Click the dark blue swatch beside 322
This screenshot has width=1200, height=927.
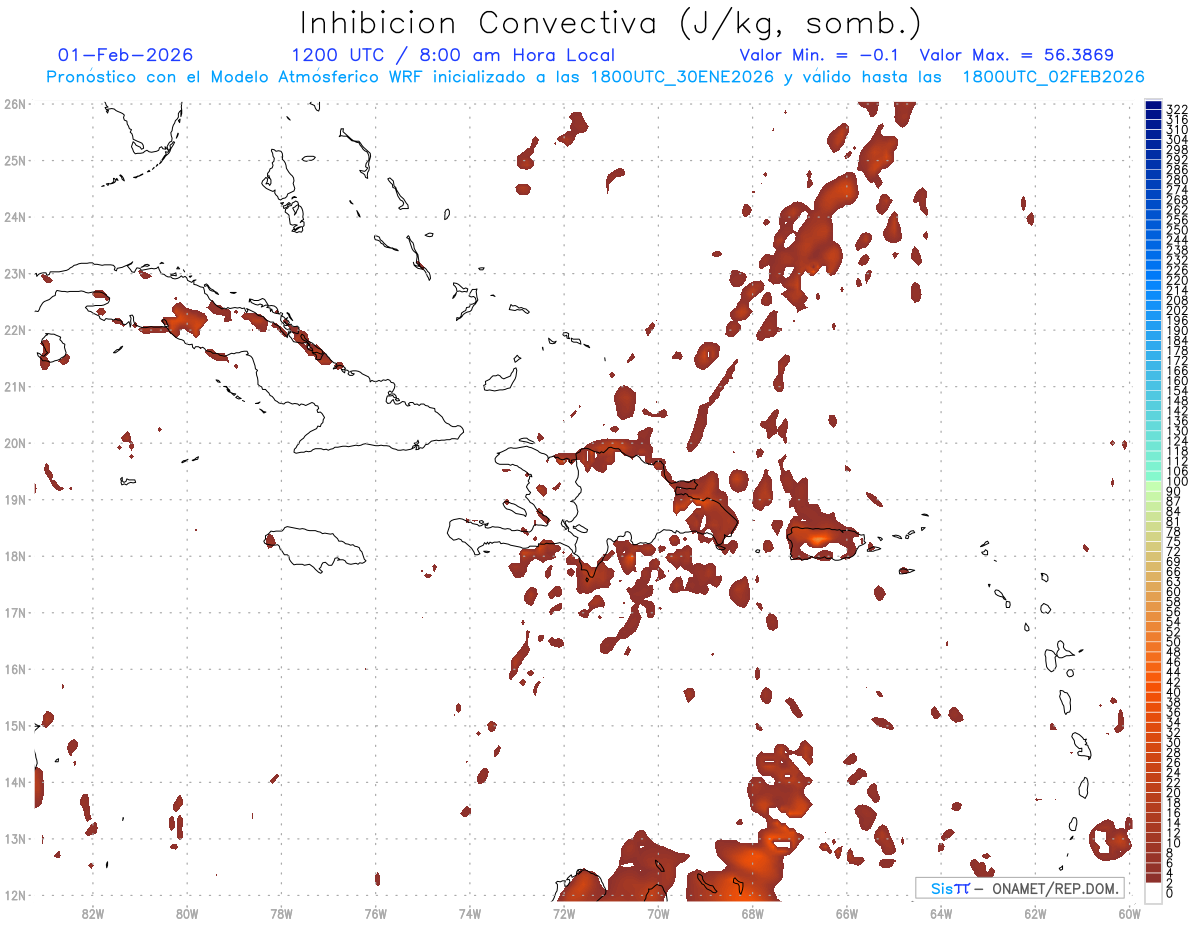click(1154, 107)
